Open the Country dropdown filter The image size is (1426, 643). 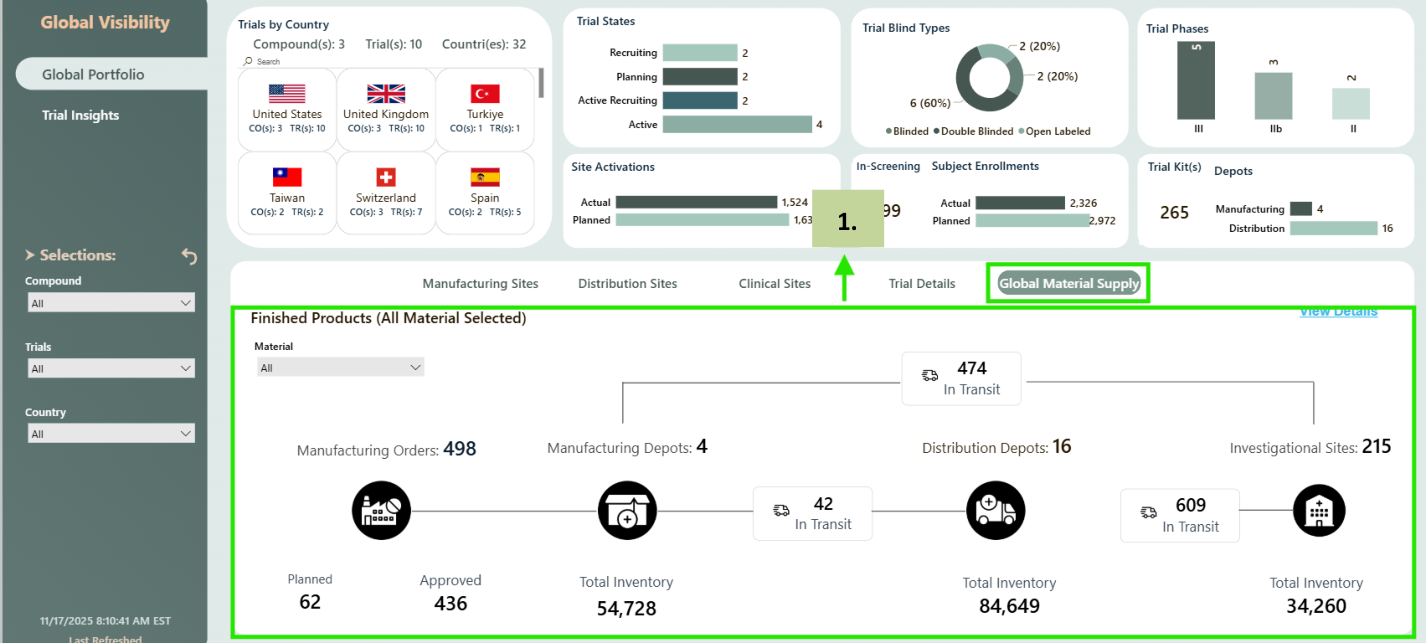pos(110,434)
